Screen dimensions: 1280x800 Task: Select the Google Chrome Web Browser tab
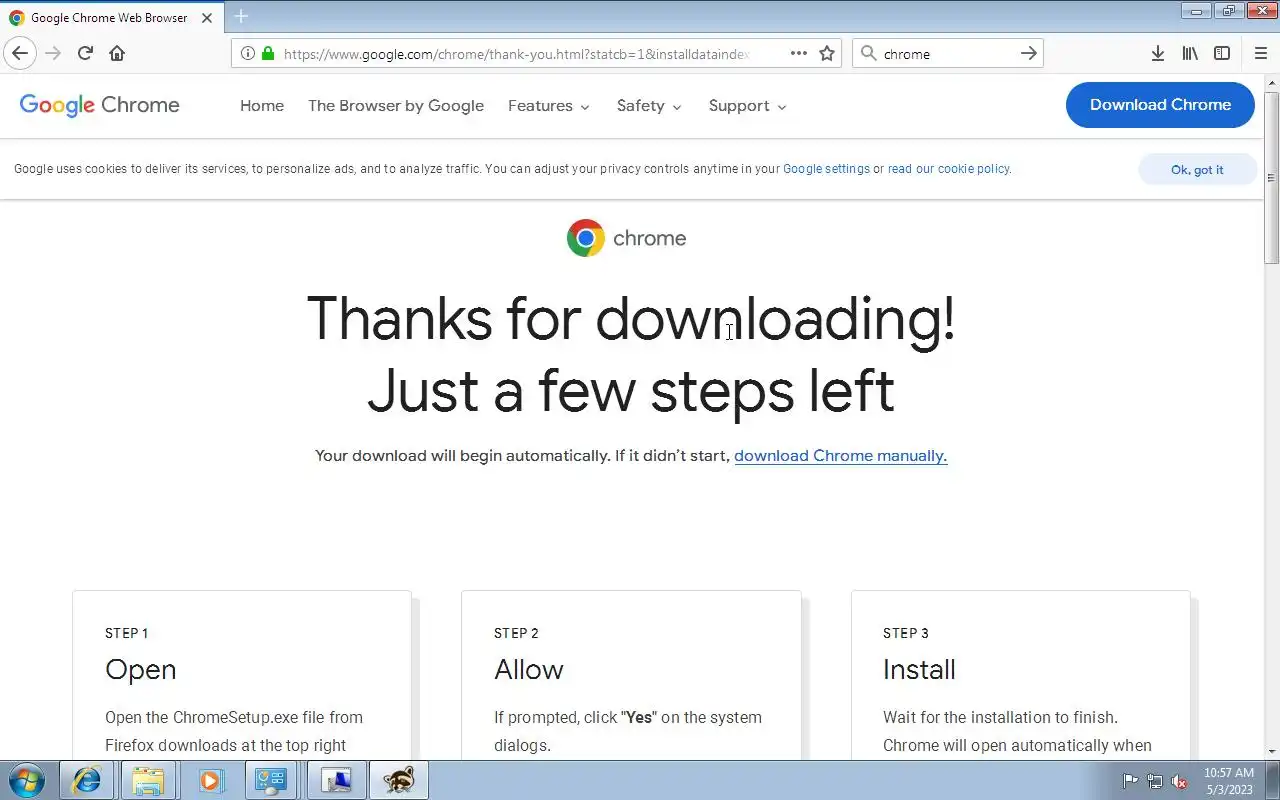pyautogui.click(x=110, y=17)
